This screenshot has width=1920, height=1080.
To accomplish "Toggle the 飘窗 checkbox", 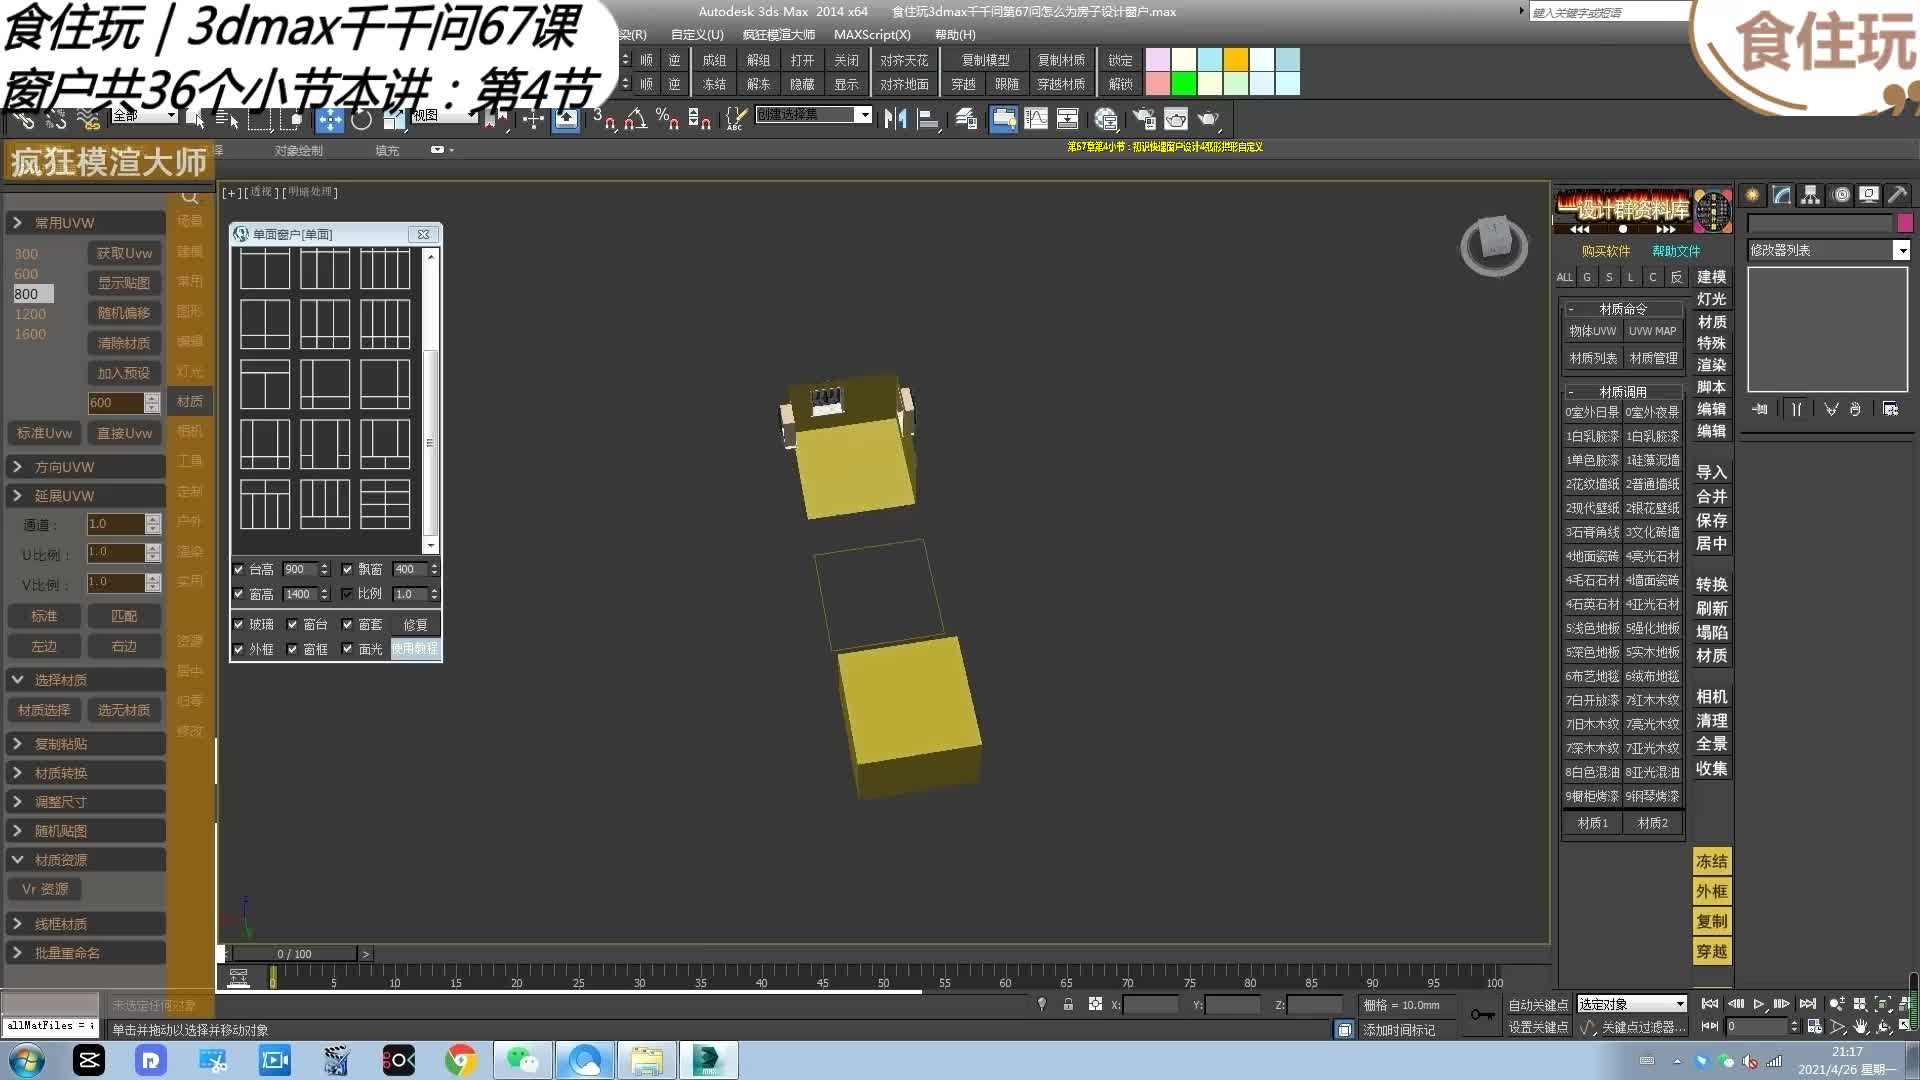I will tap(347, 569).
